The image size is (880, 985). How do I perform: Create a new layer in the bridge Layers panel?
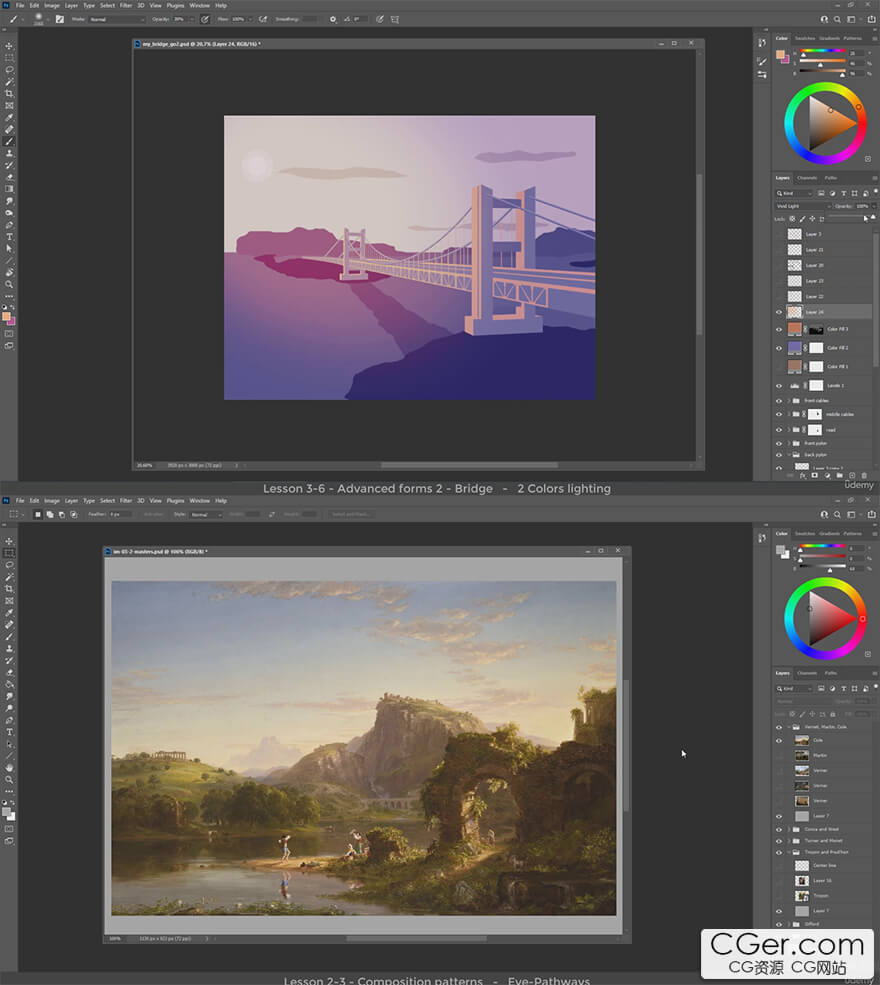click(852, 476)
